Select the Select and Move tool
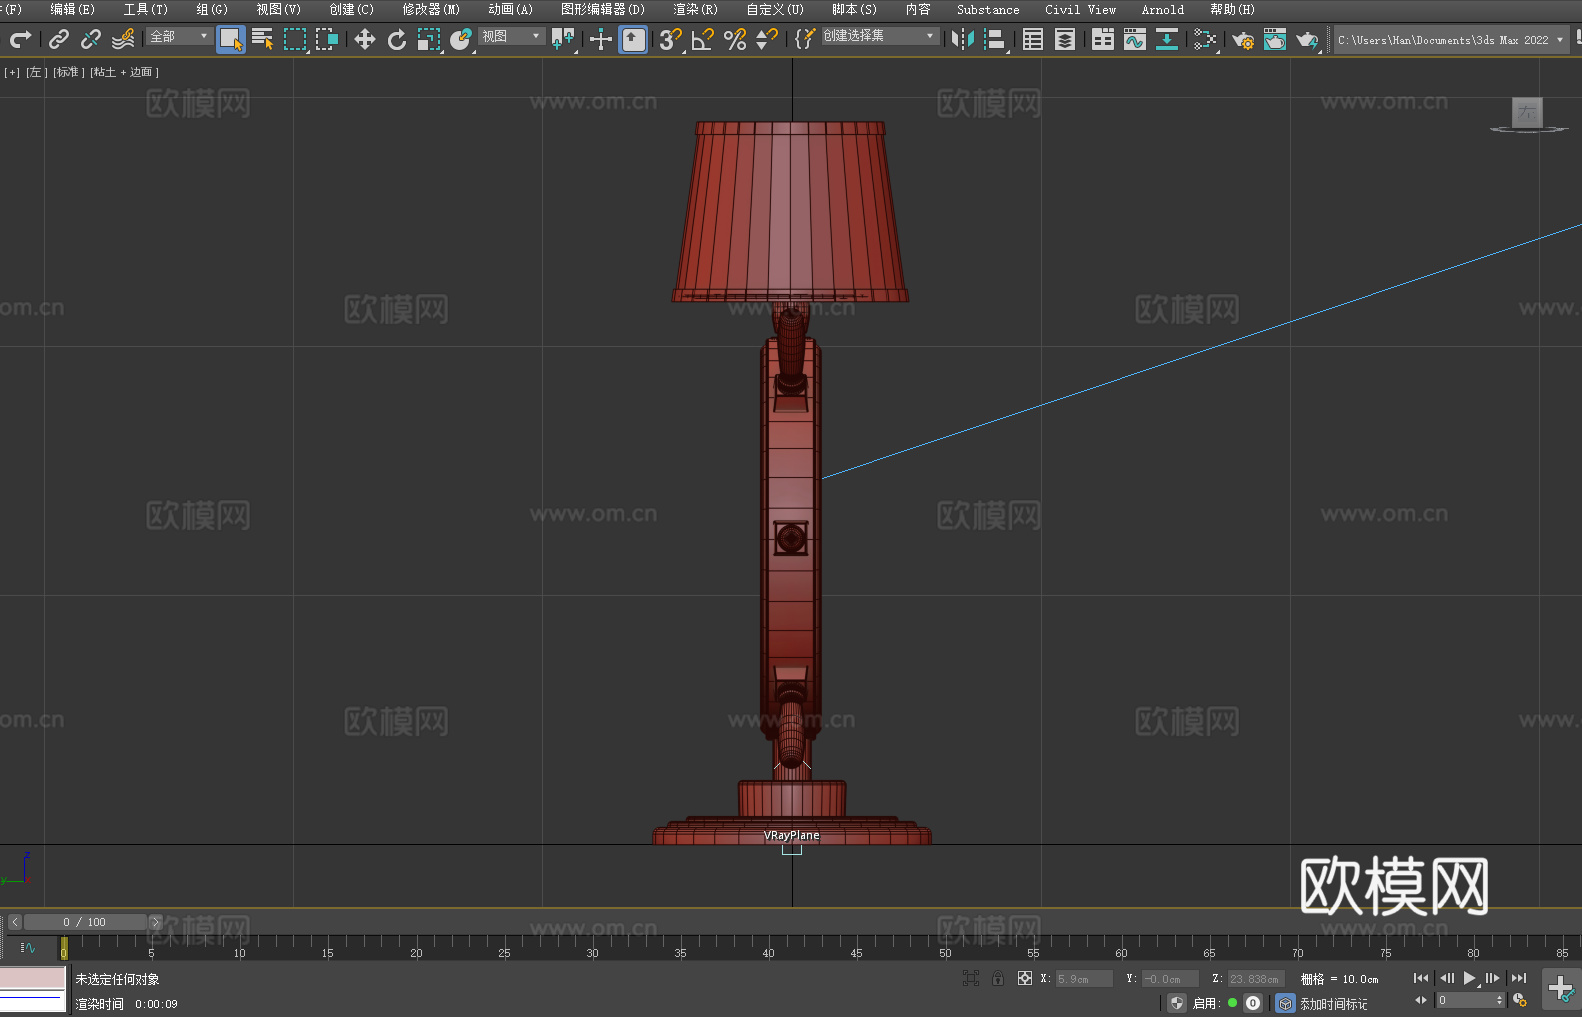The height and width of the screenshot is (1017, 1582). click(365, 39)
